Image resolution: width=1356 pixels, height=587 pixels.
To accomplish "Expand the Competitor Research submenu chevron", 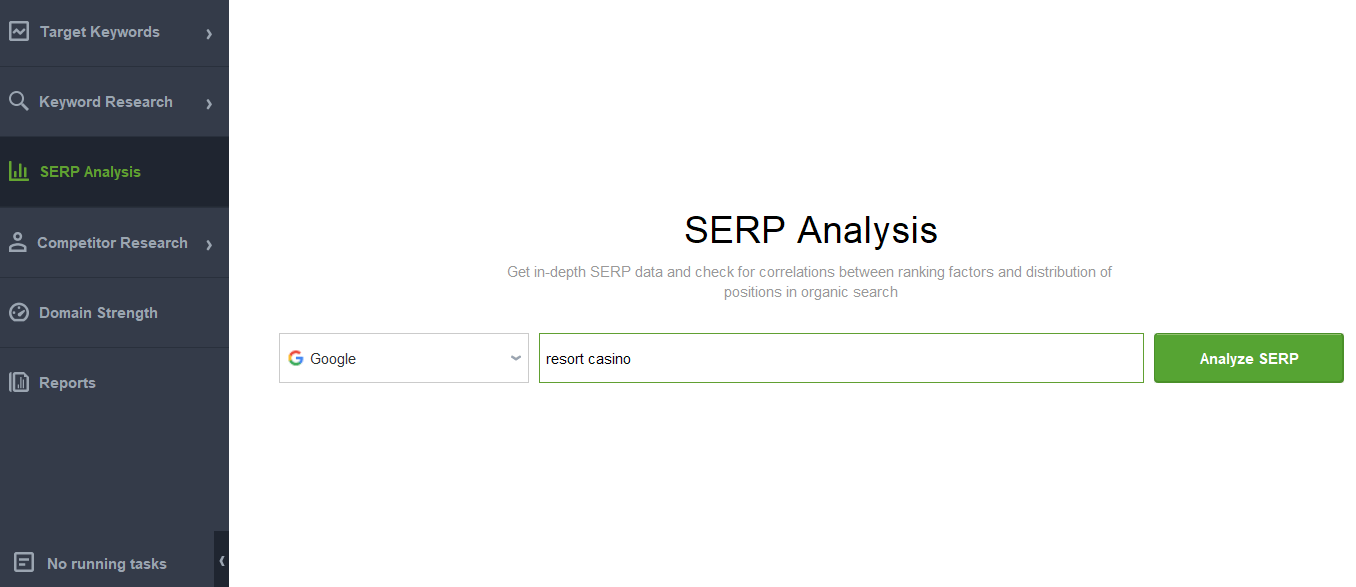I will pyautogui.click(x=209, y=245).
